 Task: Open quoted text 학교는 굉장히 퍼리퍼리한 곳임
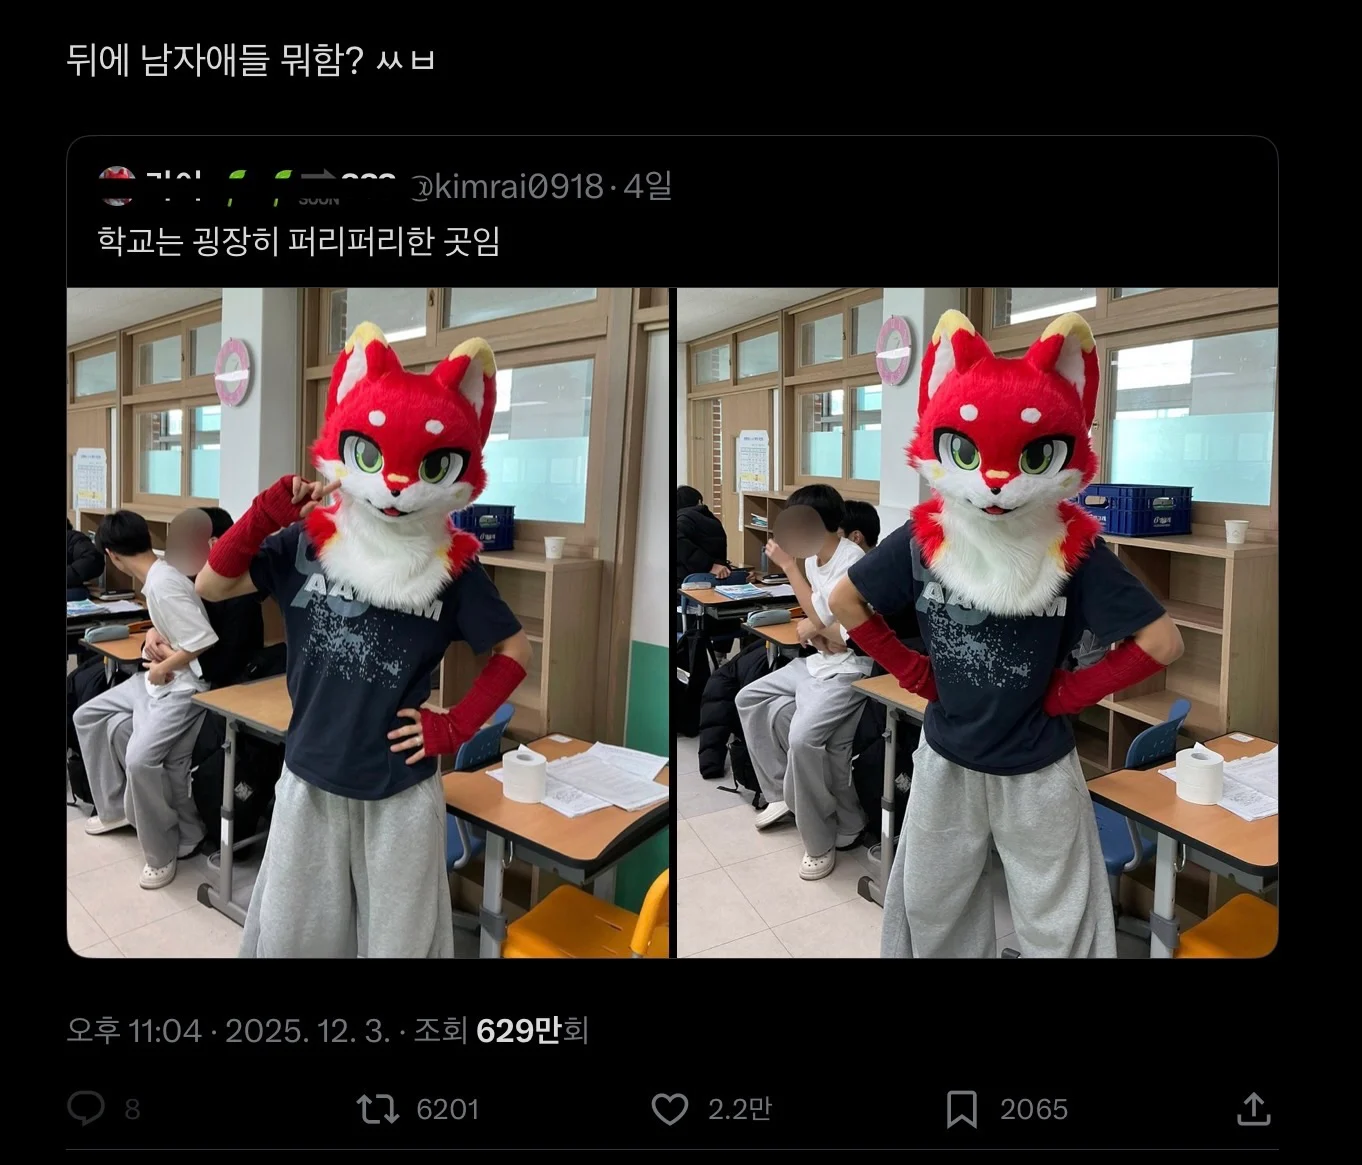298,242
